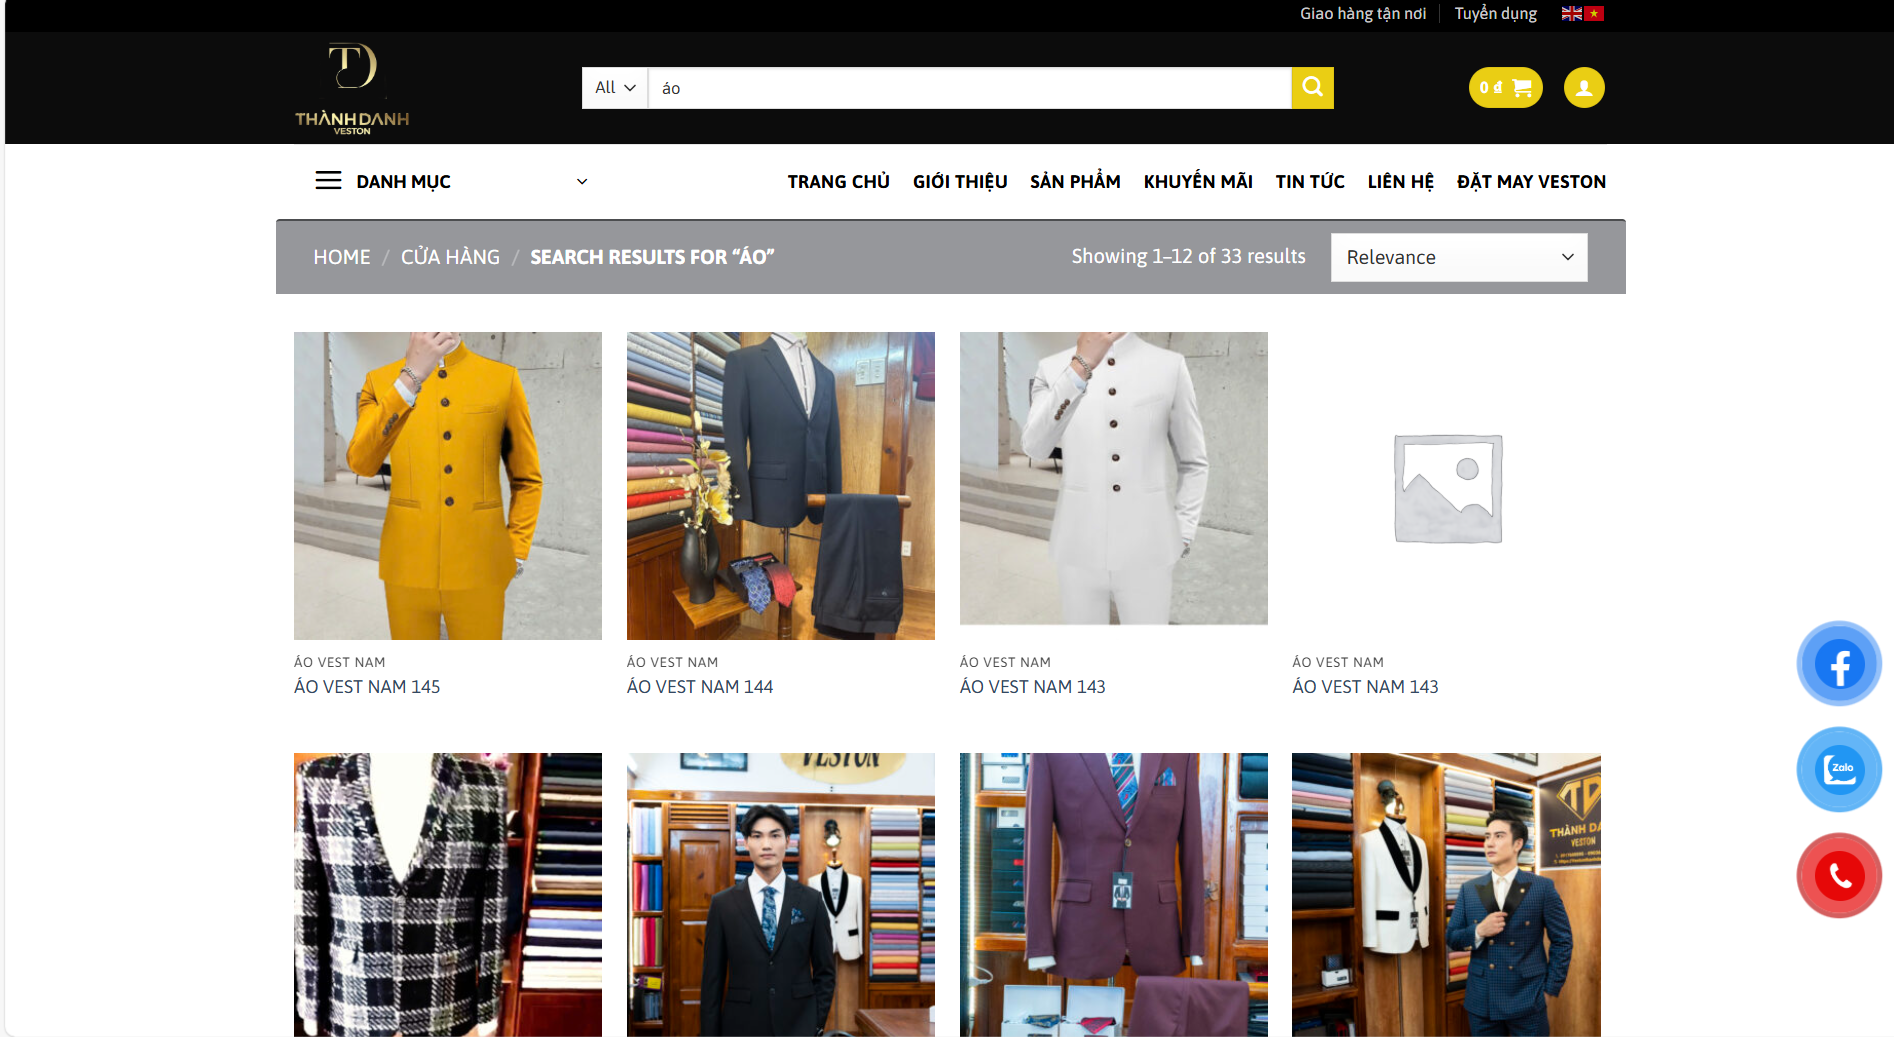
Task: Open the user account icon
Action: pyautogui.click(x=1584, y=88)
